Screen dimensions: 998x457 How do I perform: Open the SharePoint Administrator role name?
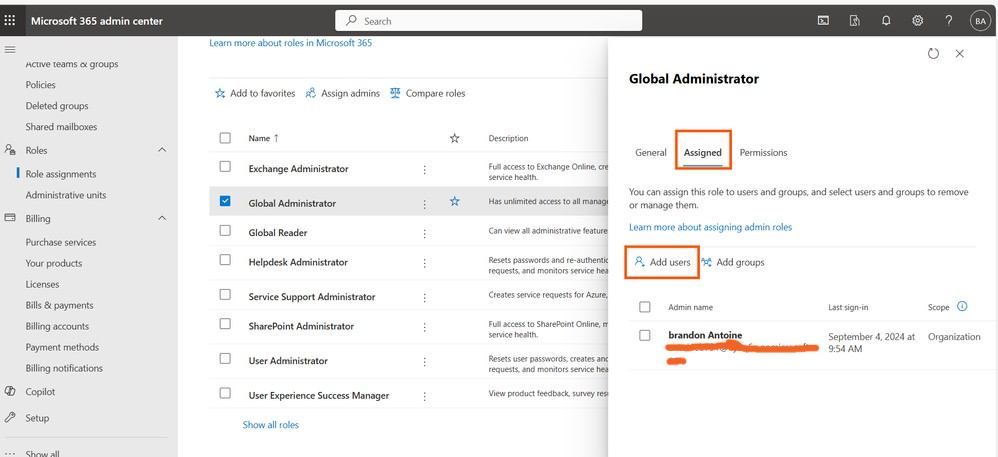[301, 326]
